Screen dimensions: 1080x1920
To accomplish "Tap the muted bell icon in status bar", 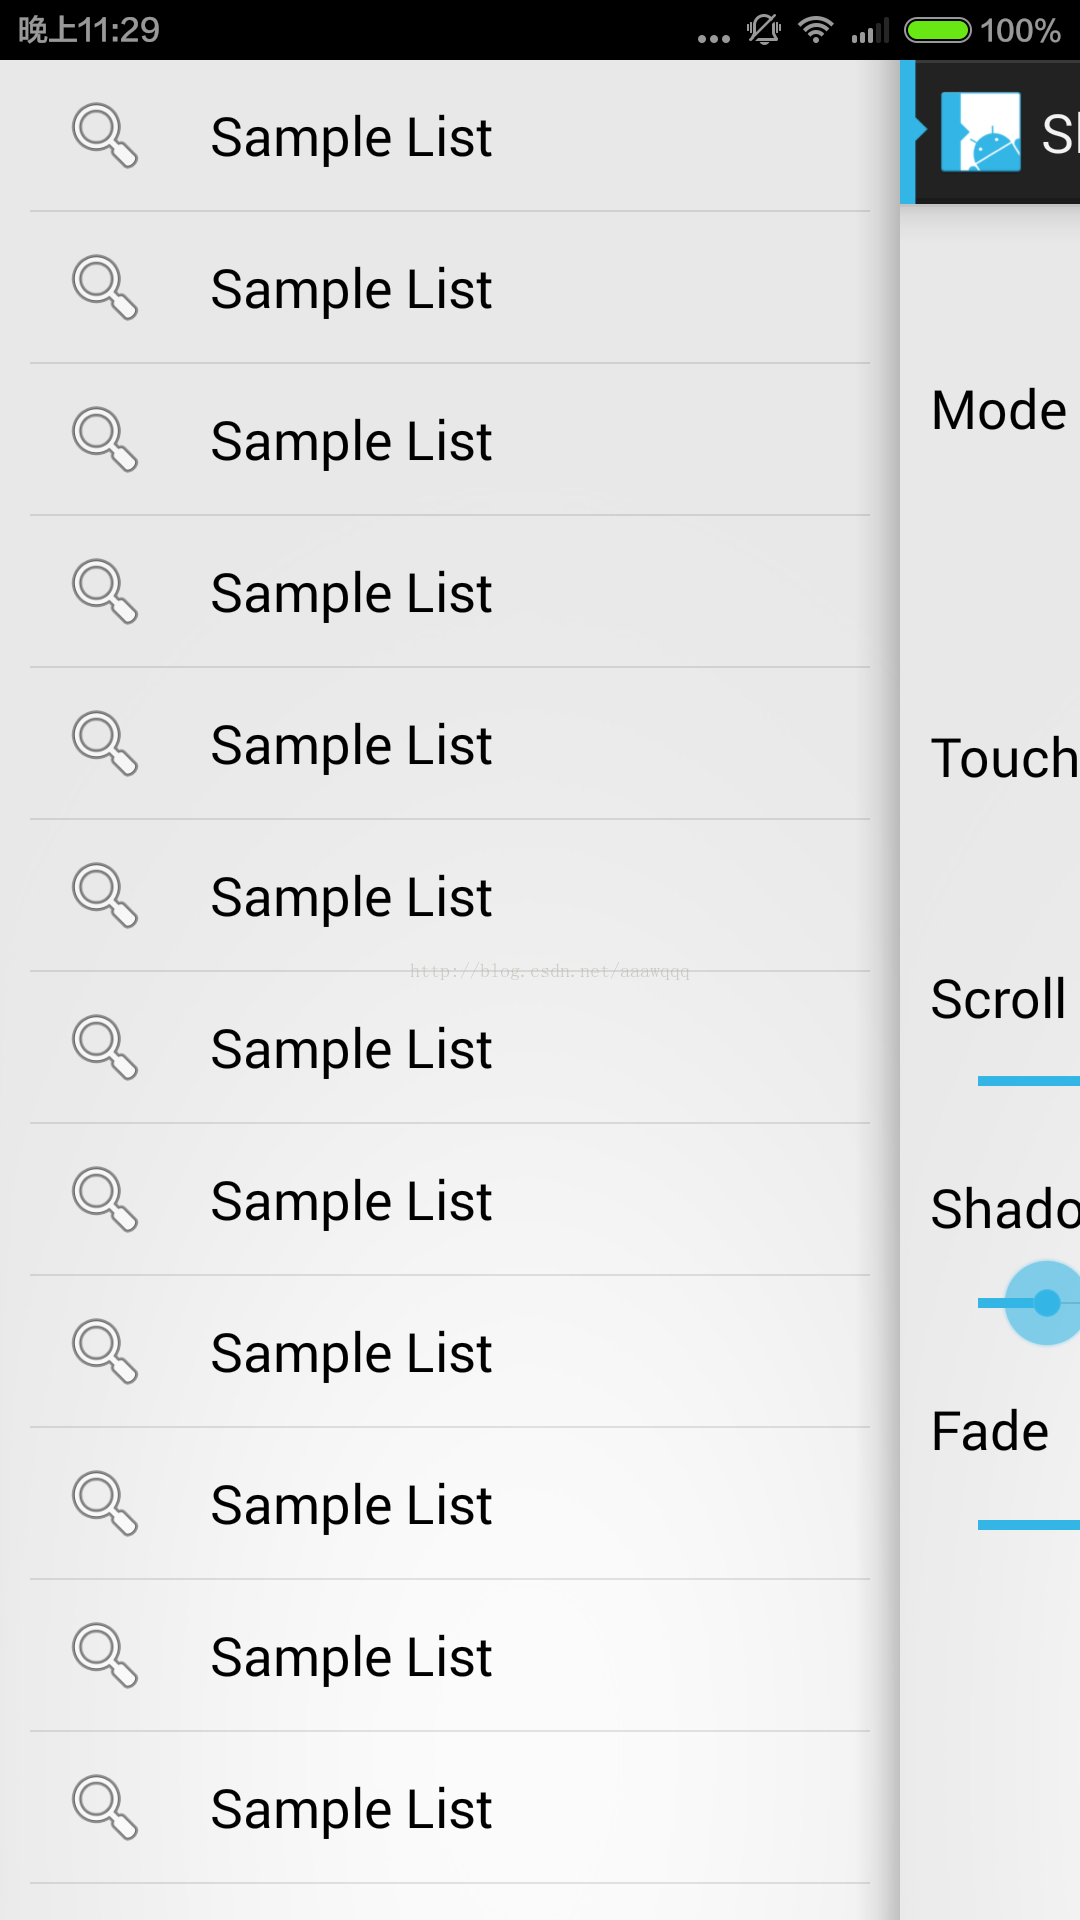I will [764, 29].
